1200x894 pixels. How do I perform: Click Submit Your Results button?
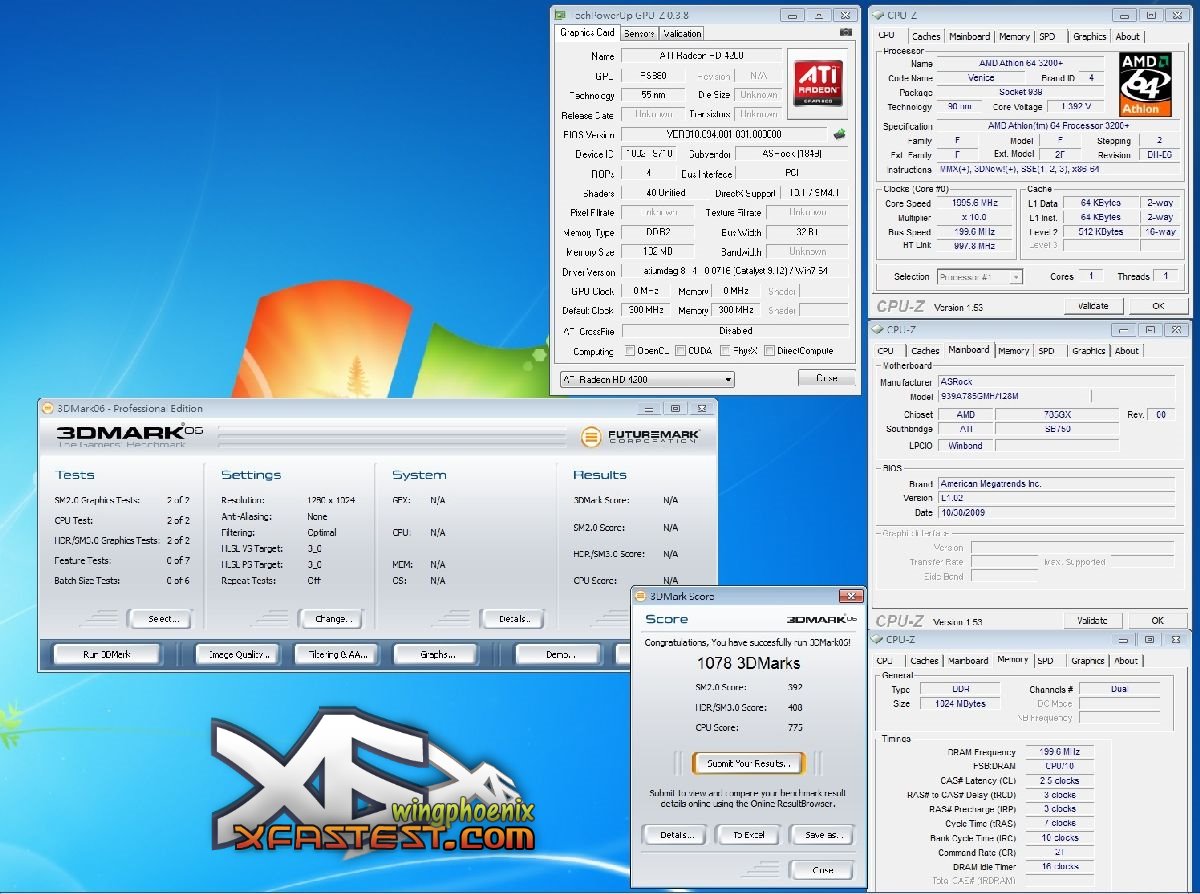[748, 763]
